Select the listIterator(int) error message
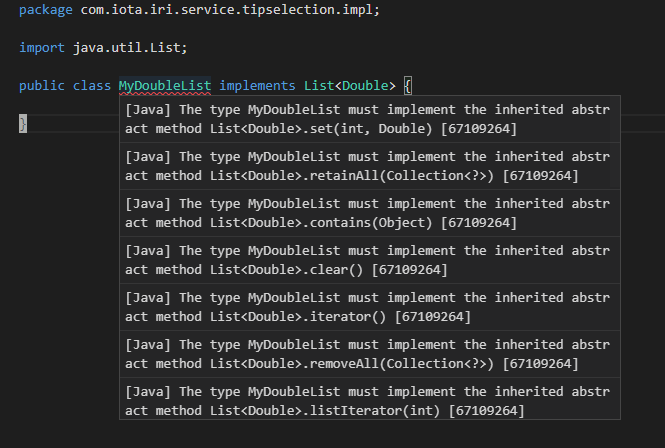 366,401
